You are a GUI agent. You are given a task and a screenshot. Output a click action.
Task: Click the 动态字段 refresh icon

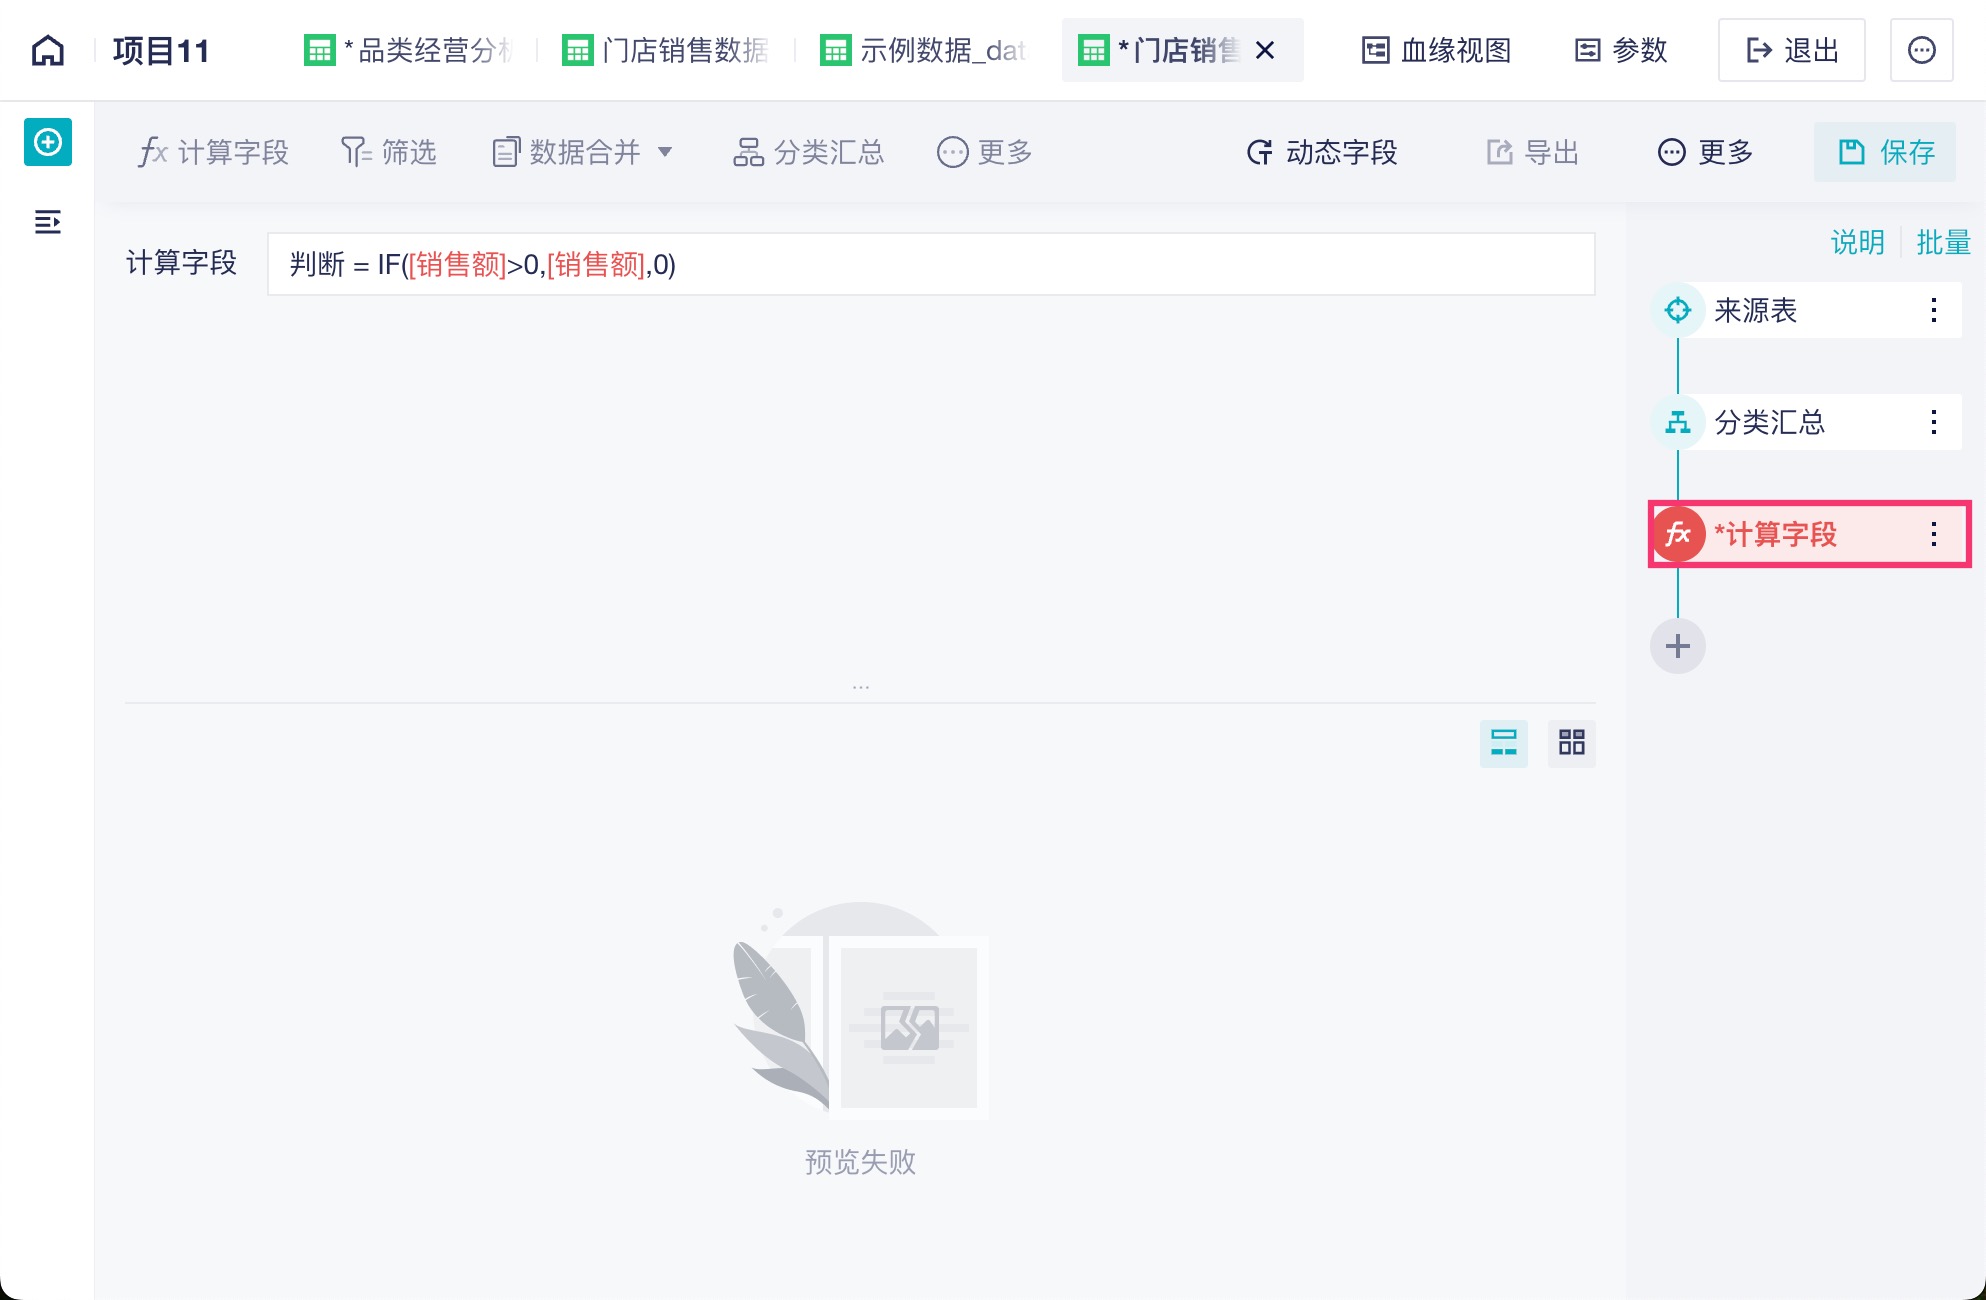[x=1260, y=152]
